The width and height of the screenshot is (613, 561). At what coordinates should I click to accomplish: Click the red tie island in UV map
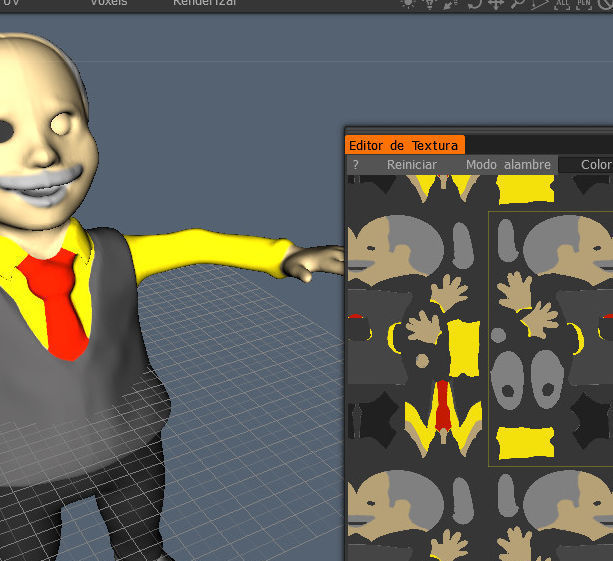pyautogui.click(x=443, y=406)
